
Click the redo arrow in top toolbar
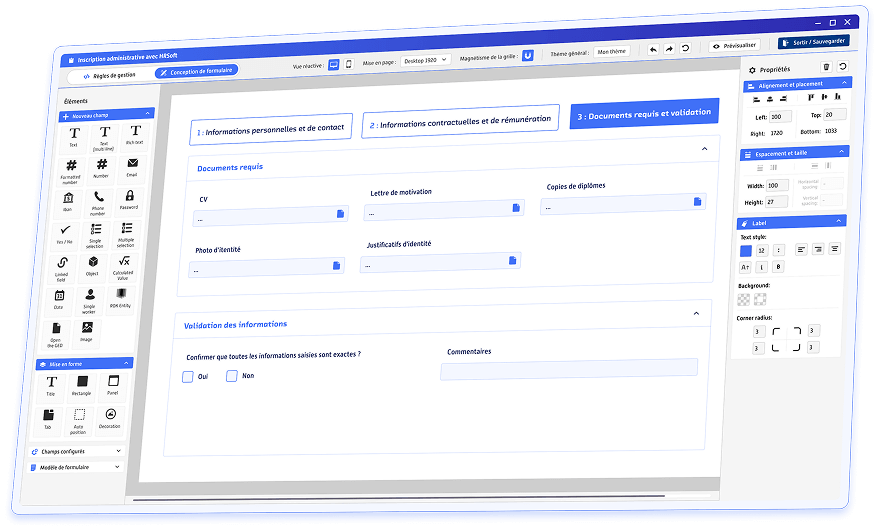point(669,48)
